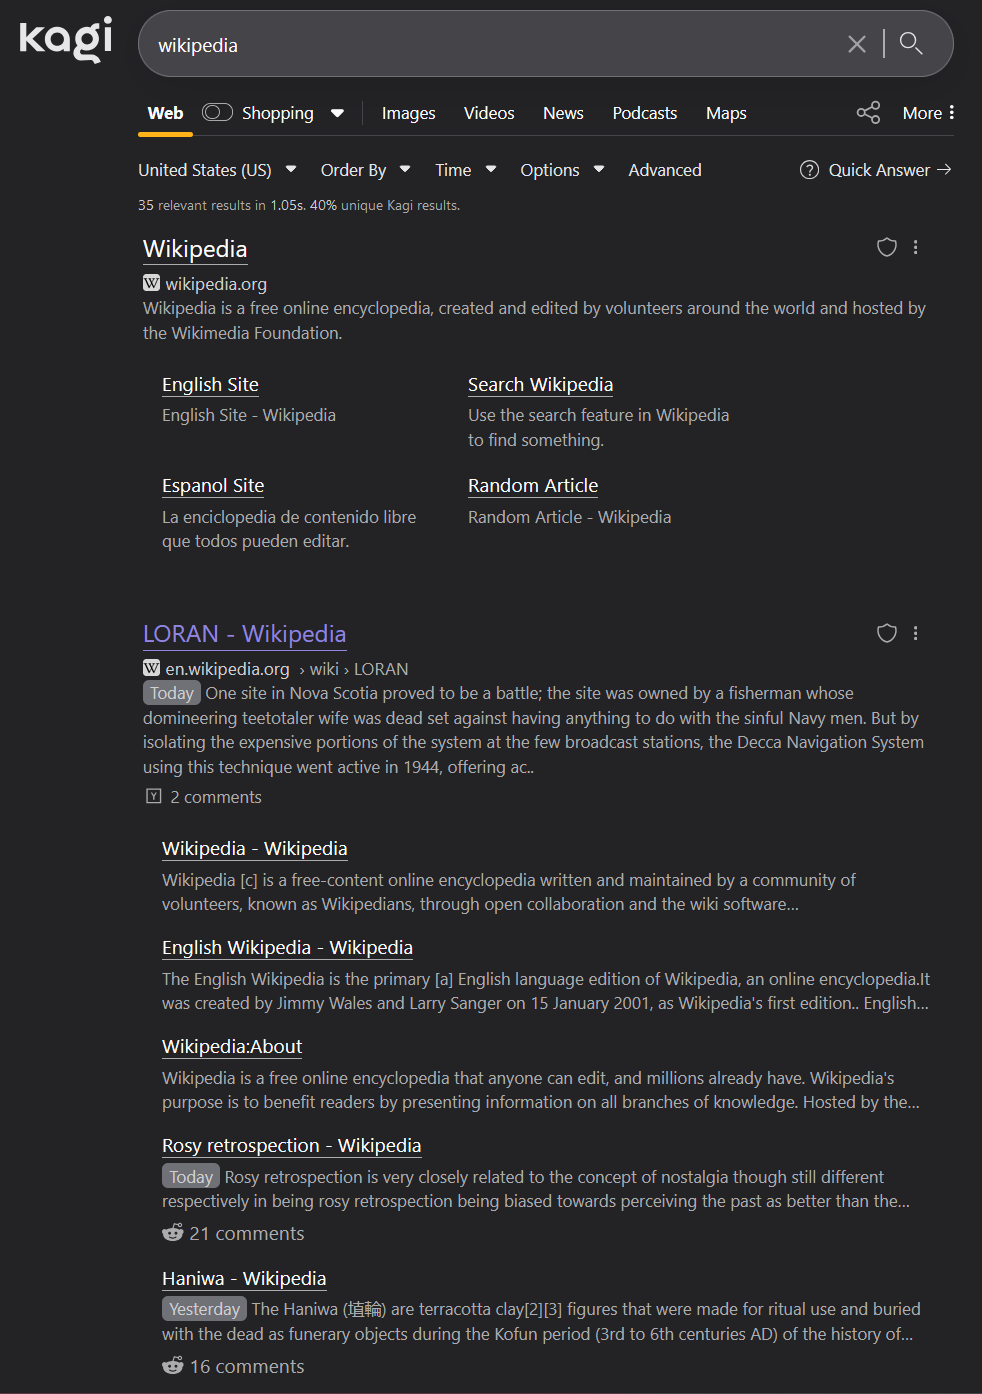Image resolution: width=982 pixels, height=1394 pixels.
Task: Clear the search query with X
Action: pos(857,44)
